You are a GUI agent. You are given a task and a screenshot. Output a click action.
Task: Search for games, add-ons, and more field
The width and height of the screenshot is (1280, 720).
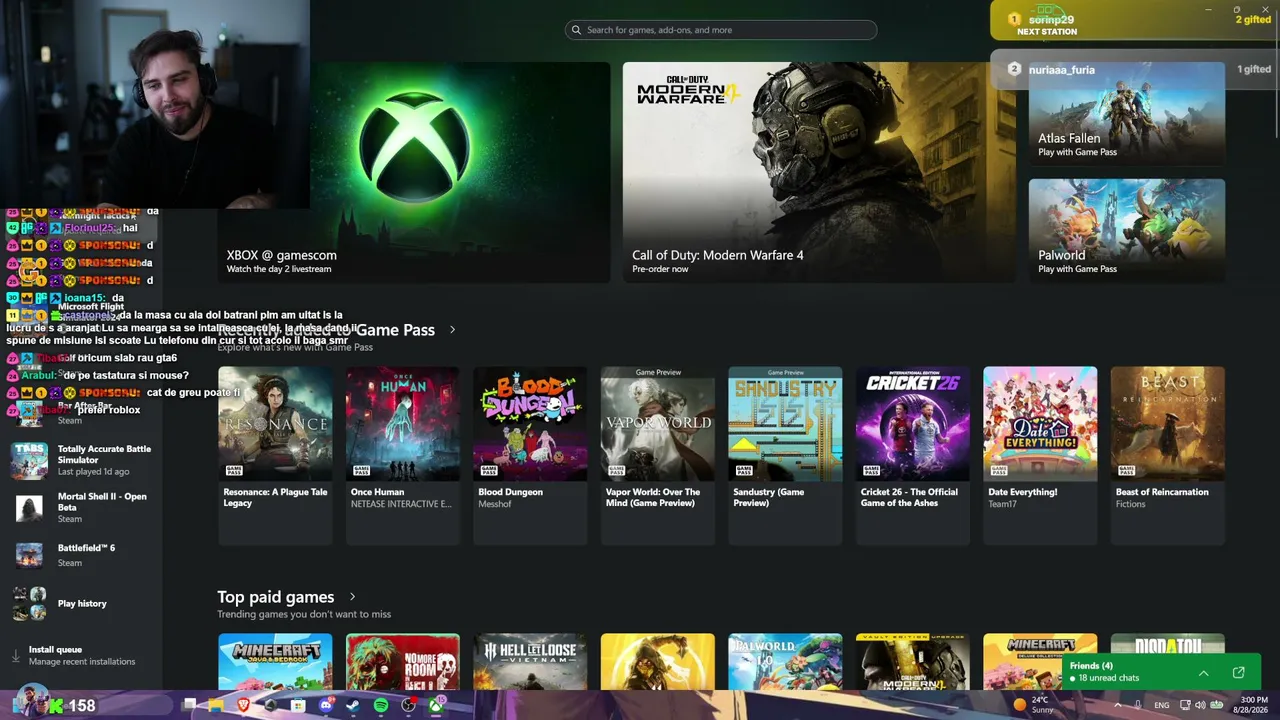721,30
